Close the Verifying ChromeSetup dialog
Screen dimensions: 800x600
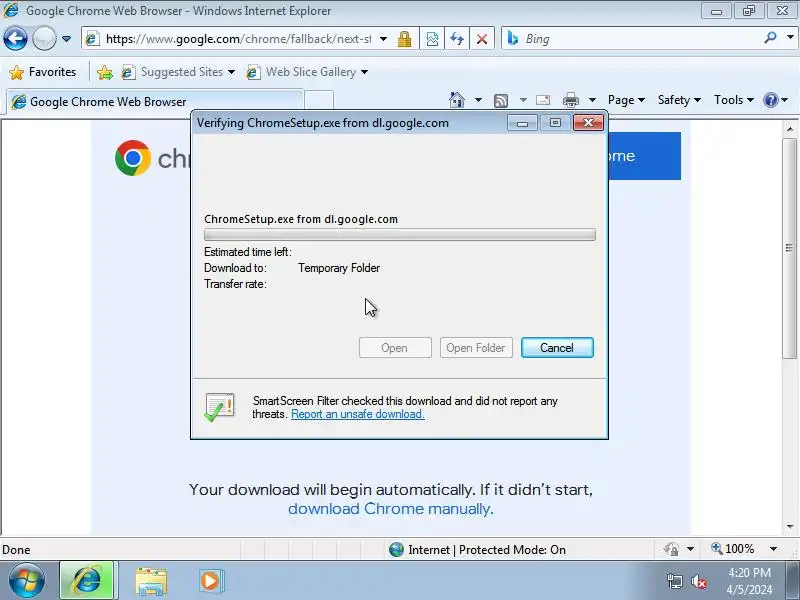pyautogui.click(x=588, y=122)
